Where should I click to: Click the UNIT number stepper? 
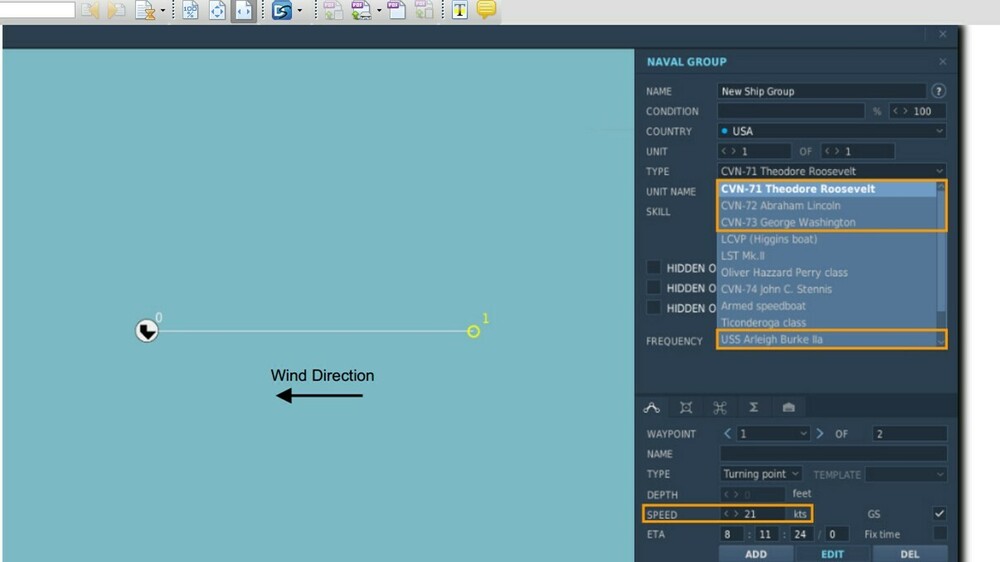[754, 151]
